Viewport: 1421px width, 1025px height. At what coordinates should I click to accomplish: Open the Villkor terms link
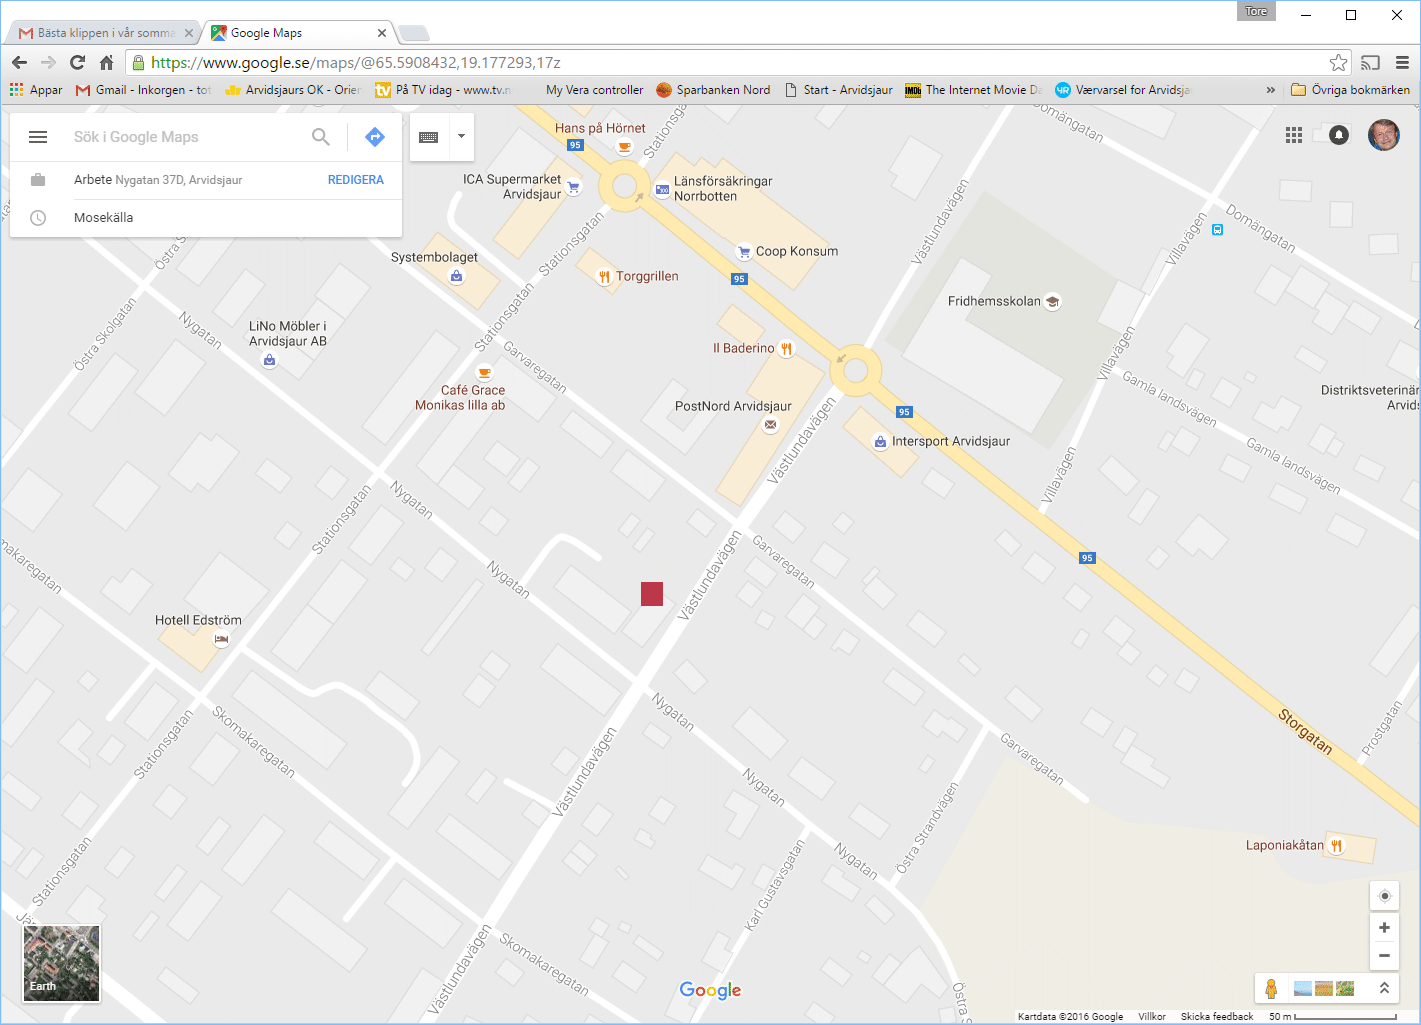[x=1152, y=1016]
